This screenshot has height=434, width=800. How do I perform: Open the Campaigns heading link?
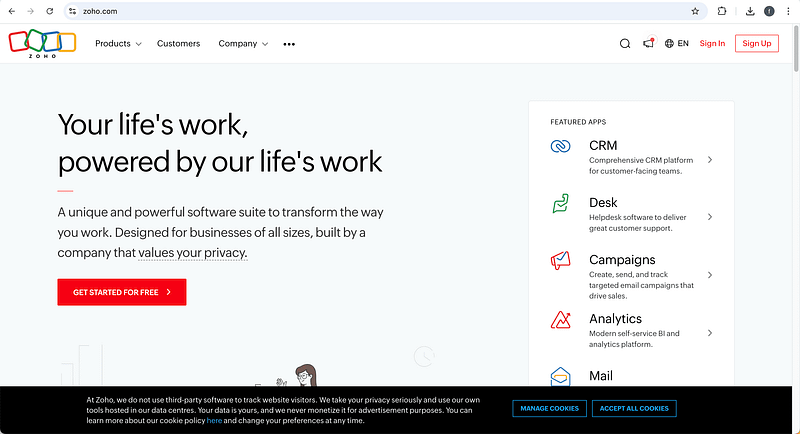click(x=622, y=260)
